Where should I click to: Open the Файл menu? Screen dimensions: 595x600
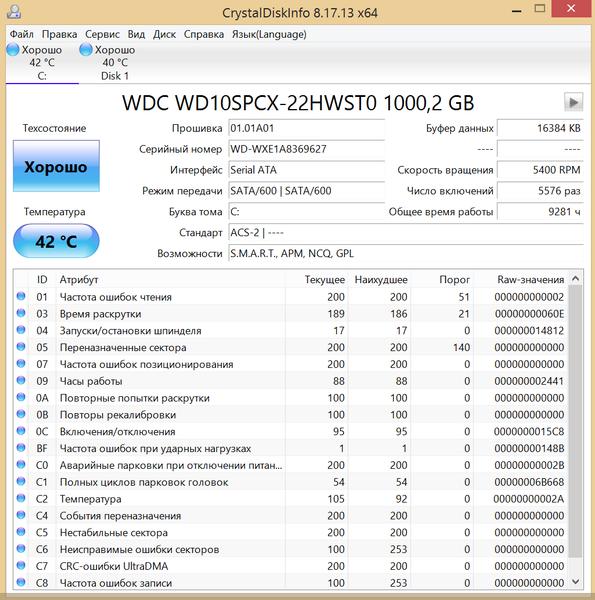[x=21, y=34]
